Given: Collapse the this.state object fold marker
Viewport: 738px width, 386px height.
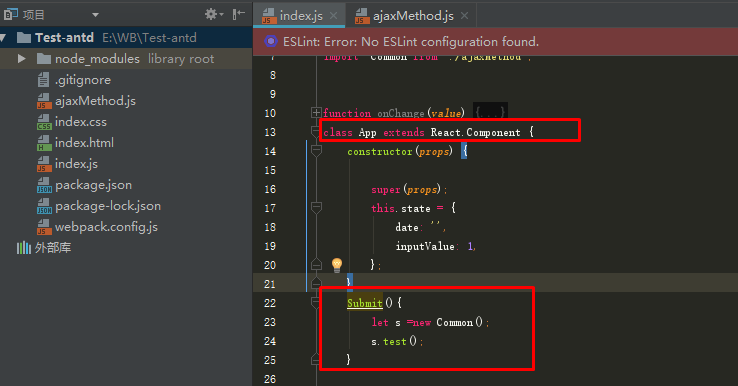Looking at the screenshot, I should coord(316,207).
